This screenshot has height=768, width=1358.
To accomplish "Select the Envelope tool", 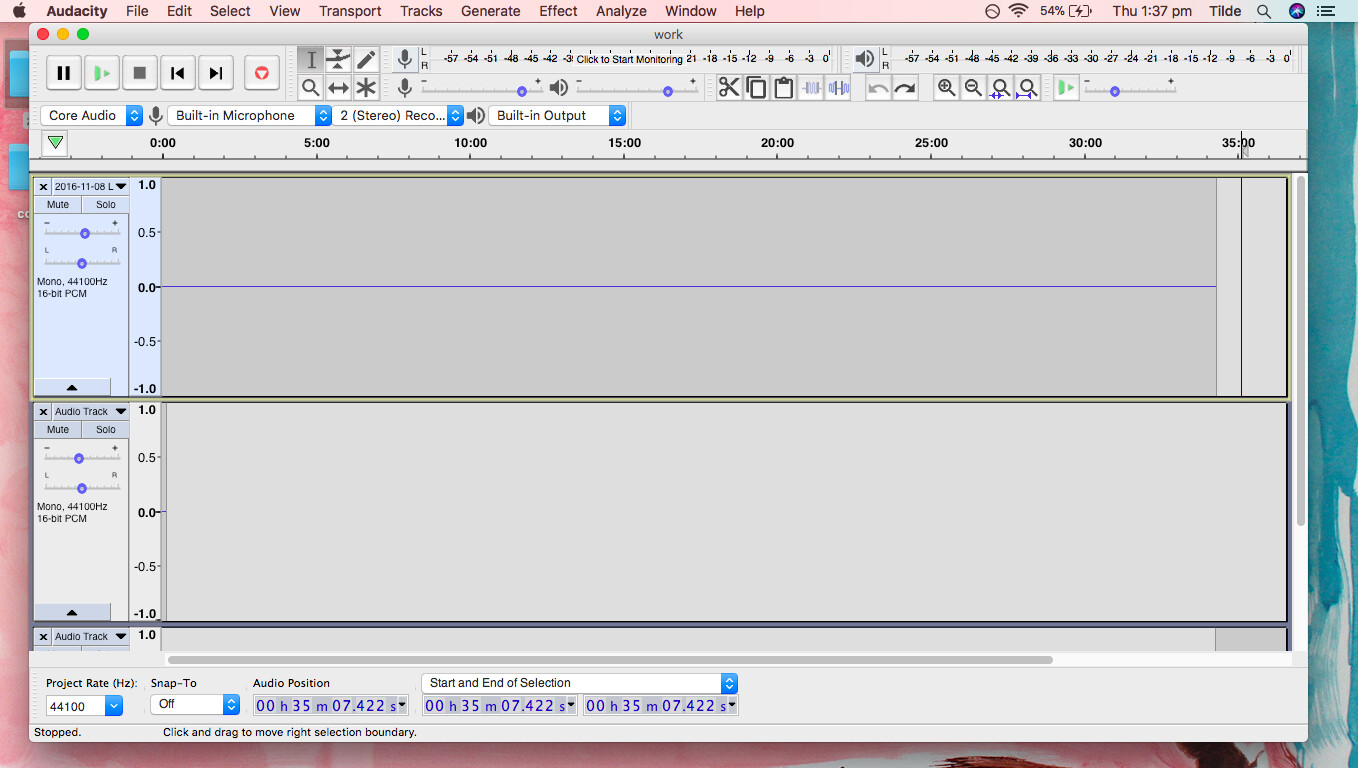I will pyautogui.click(x=339, y=60).
